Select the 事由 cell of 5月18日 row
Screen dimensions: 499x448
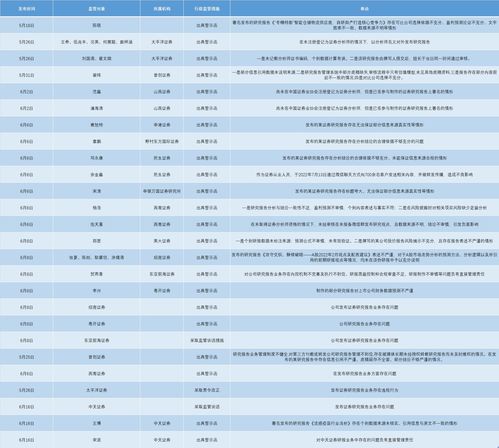[x=365, y=25]
